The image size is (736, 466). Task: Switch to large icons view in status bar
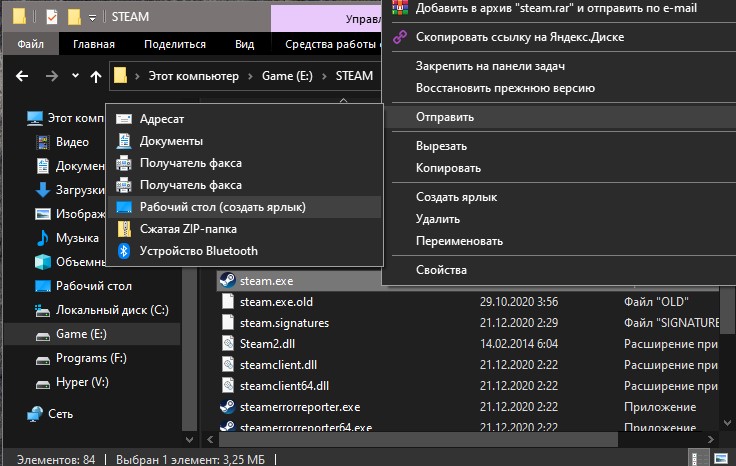tap(721, 458)
